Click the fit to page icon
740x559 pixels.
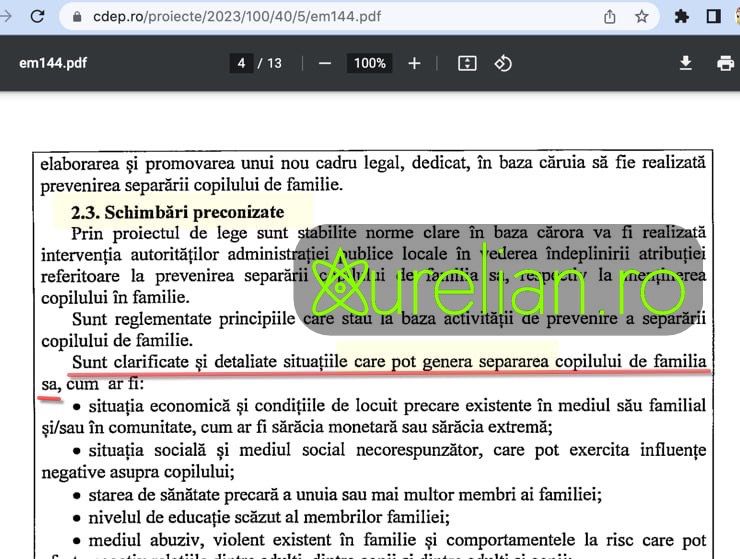coord(467,63)
